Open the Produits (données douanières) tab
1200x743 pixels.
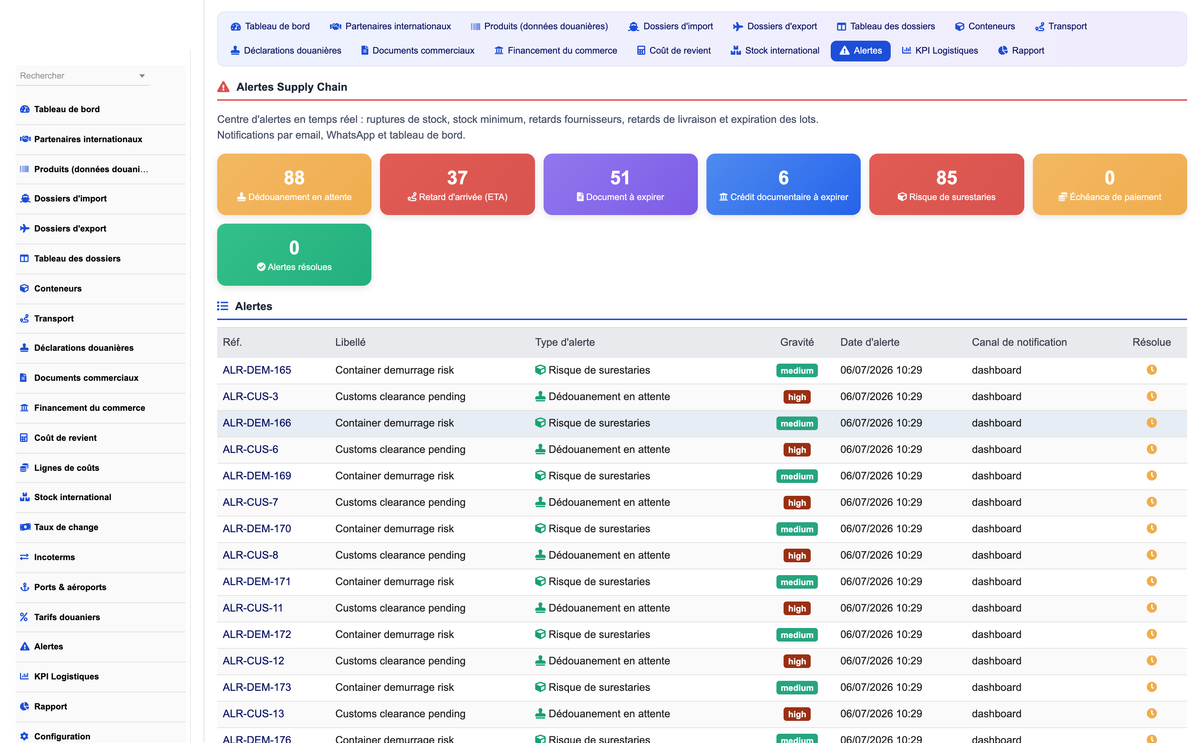[539, 26]
